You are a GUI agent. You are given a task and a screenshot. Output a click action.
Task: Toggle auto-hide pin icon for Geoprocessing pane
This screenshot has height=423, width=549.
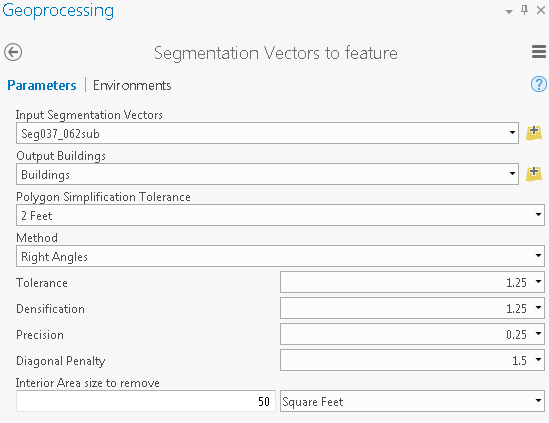(x=524, y=10)
